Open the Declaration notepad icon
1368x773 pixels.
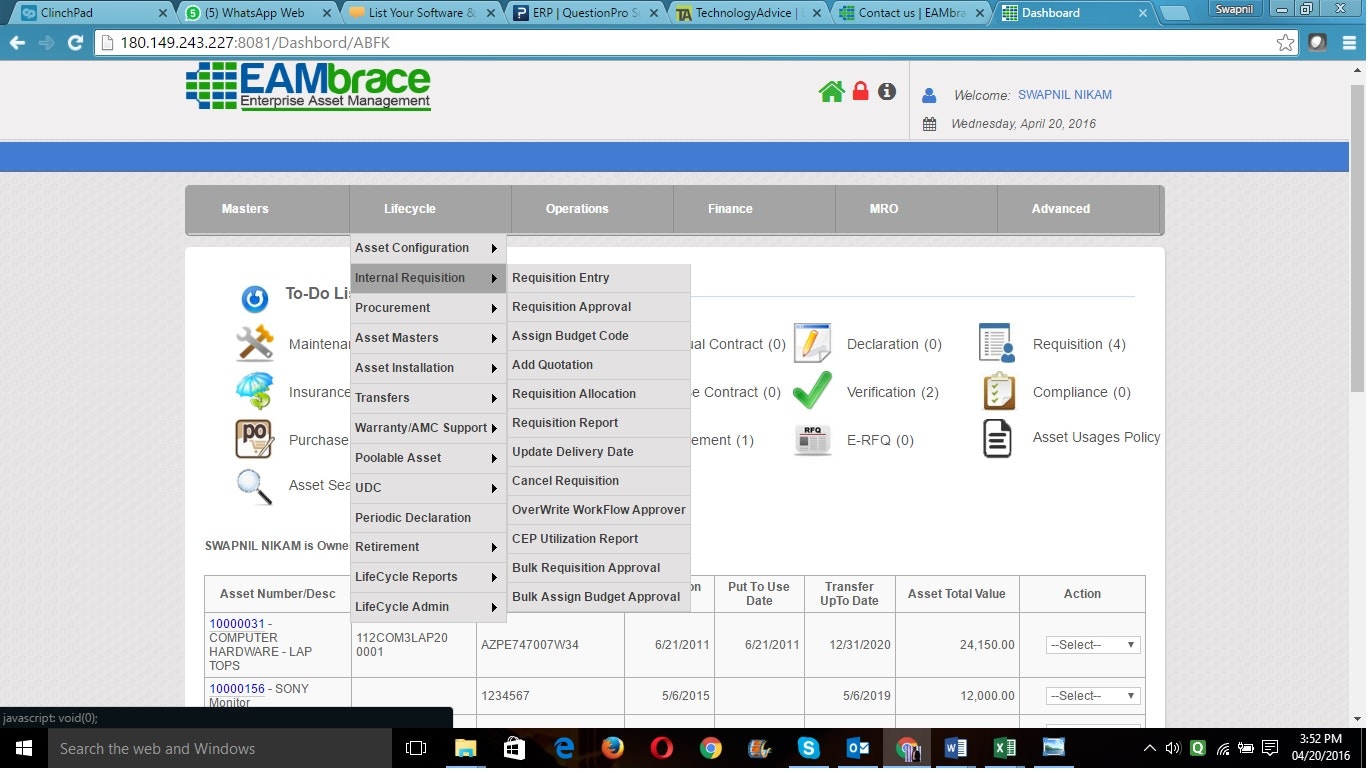(x=812, y=343)
